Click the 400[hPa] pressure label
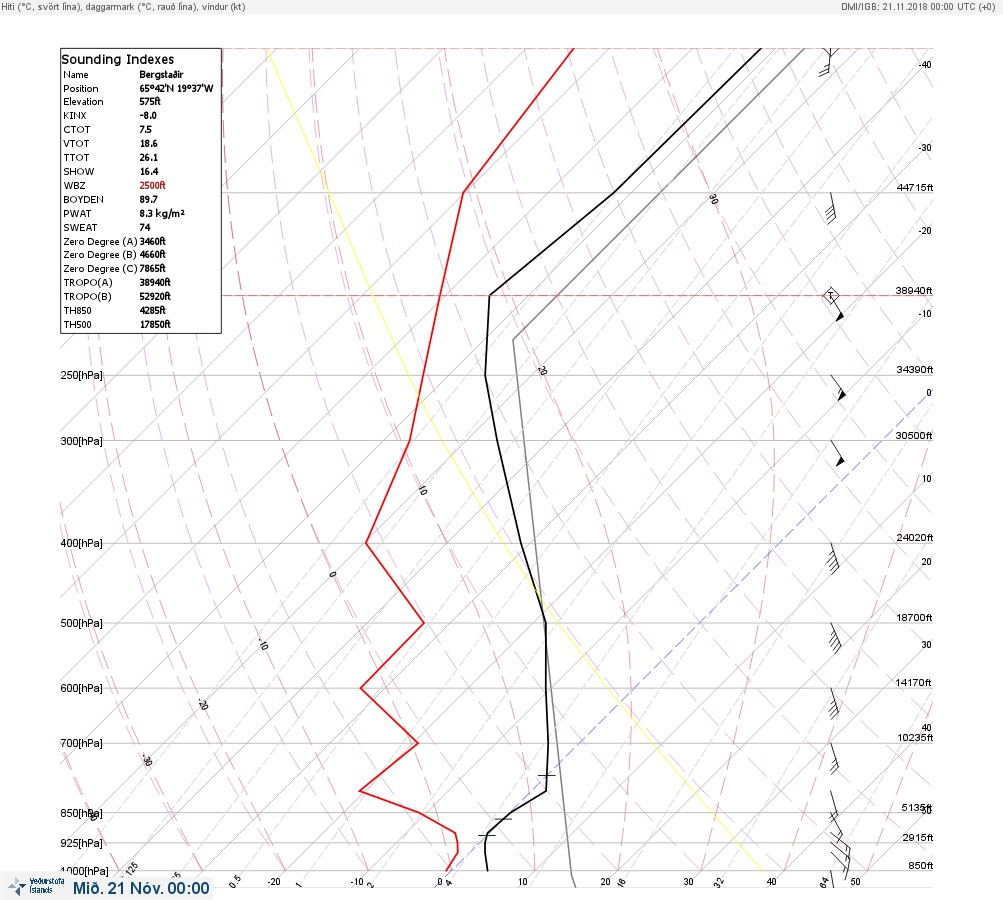1003x900 pixels. pyautogui.click(x=81, y=543)
